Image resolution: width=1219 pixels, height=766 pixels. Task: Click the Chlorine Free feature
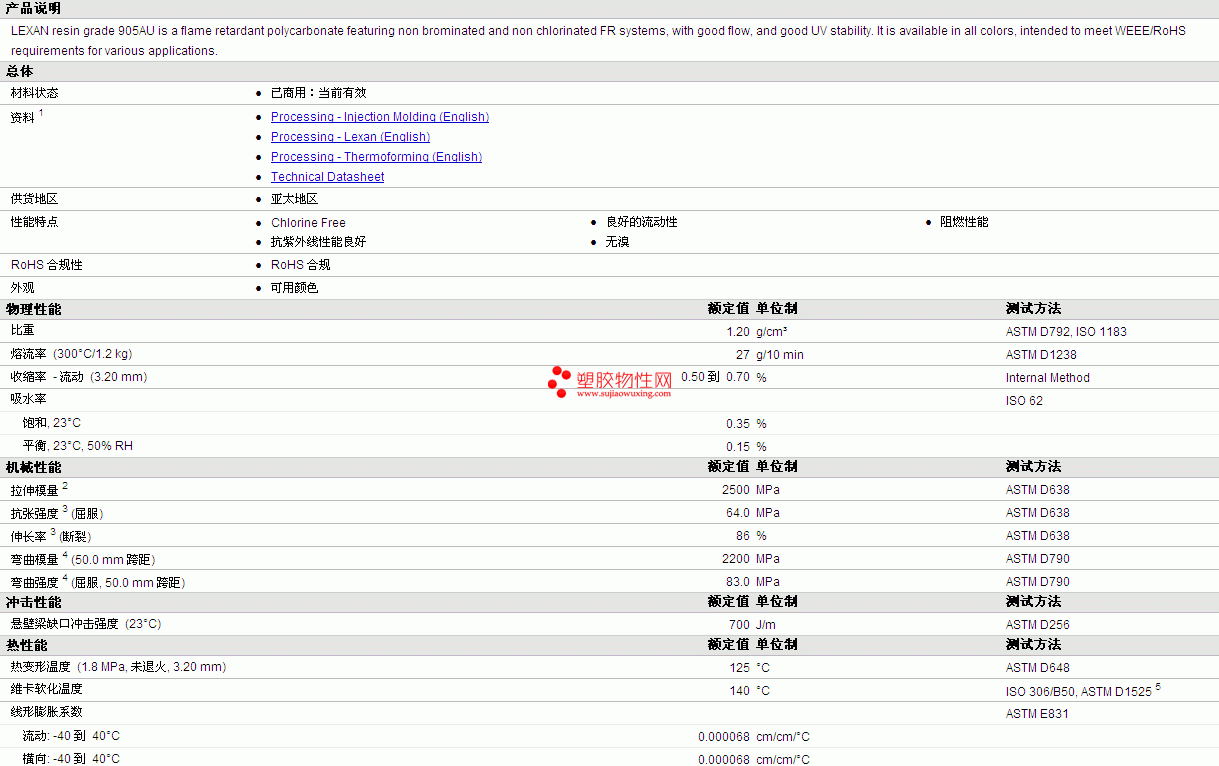click(x=308, y=223)
